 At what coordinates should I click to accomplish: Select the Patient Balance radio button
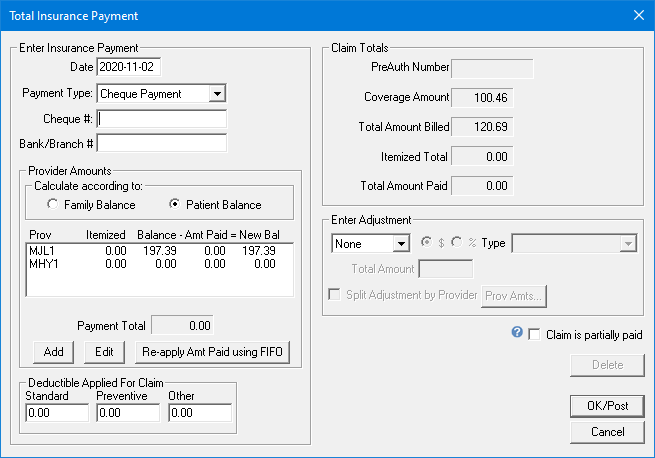click(x=175, y=205)
